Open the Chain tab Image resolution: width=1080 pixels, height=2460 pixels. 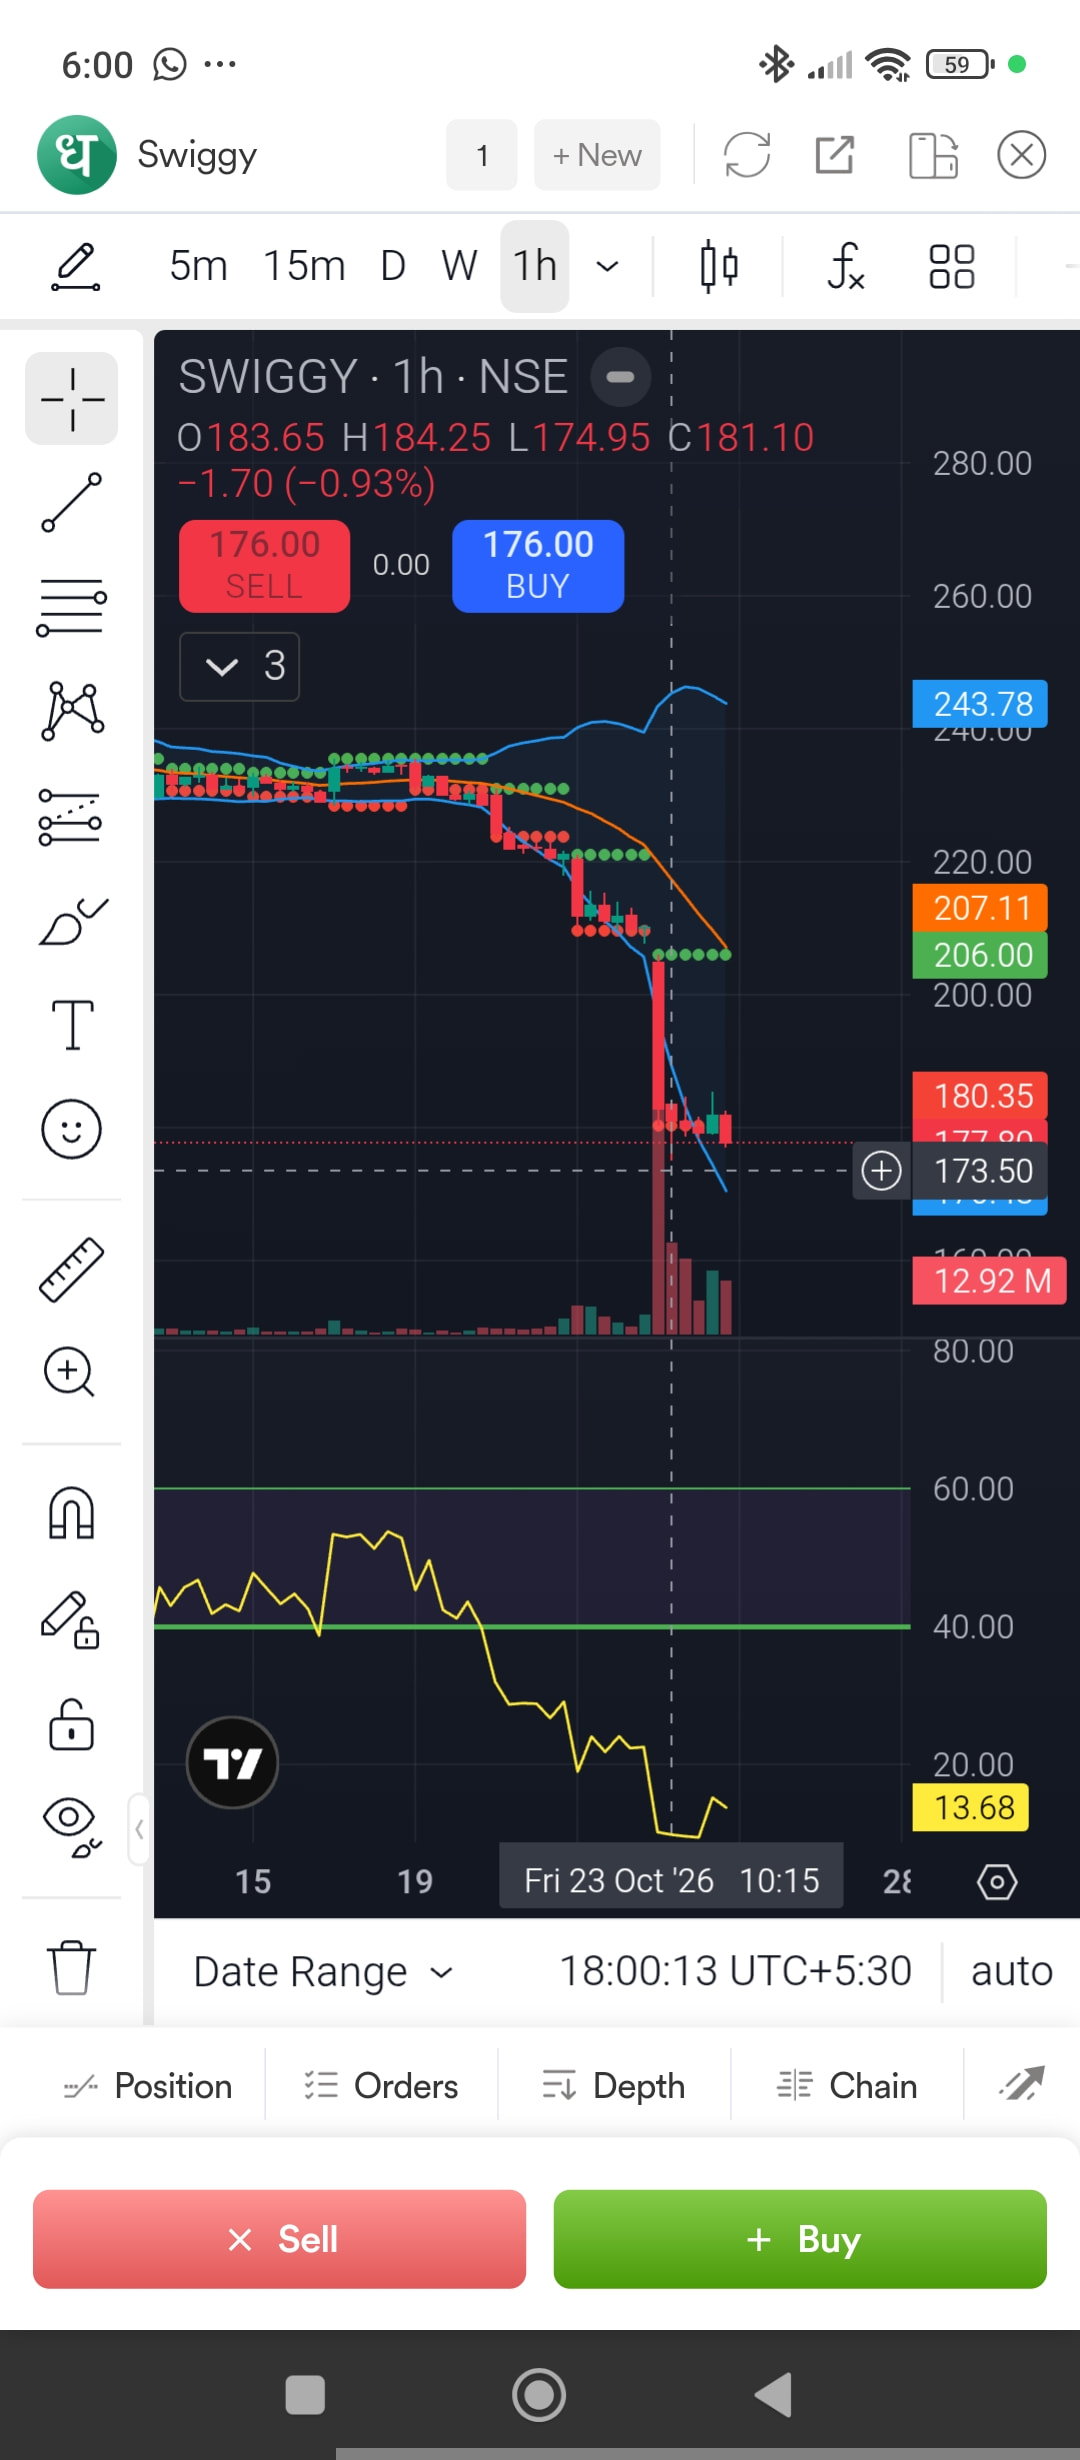click(x=847, y=2086)
